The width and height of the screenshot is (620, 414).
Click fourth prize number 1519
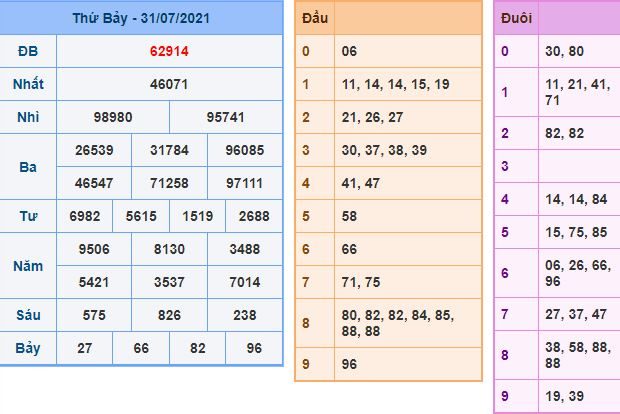197,216
